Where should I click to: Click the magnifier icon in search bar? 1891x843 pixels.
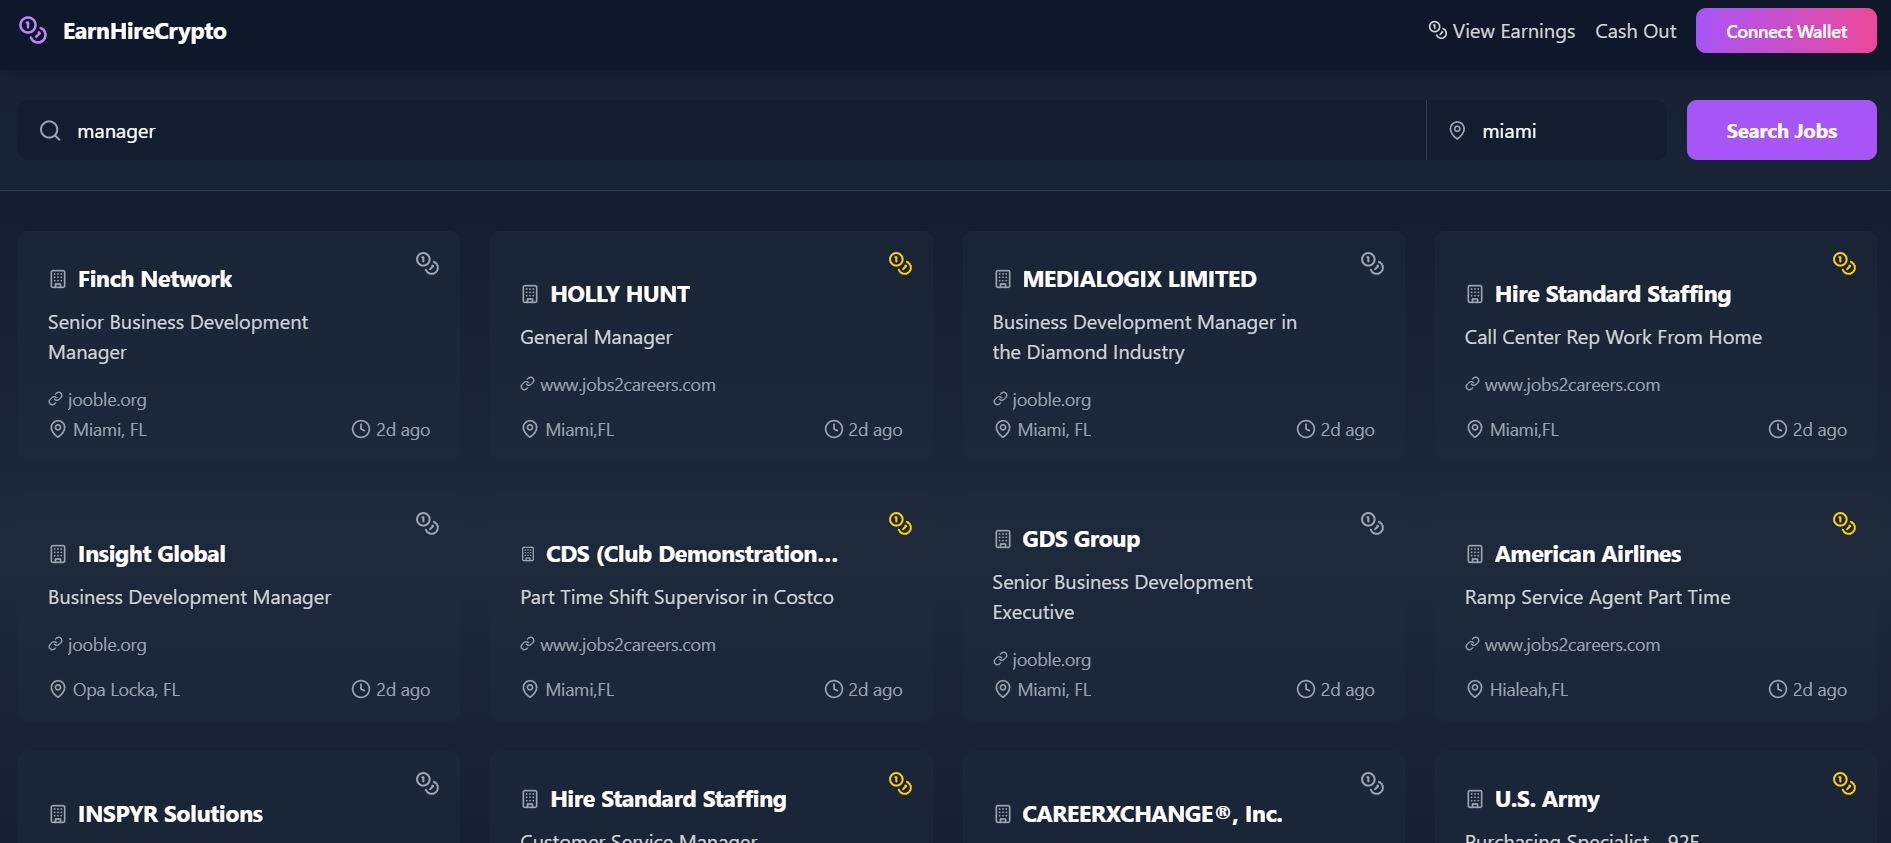click(x=50, y=131)
